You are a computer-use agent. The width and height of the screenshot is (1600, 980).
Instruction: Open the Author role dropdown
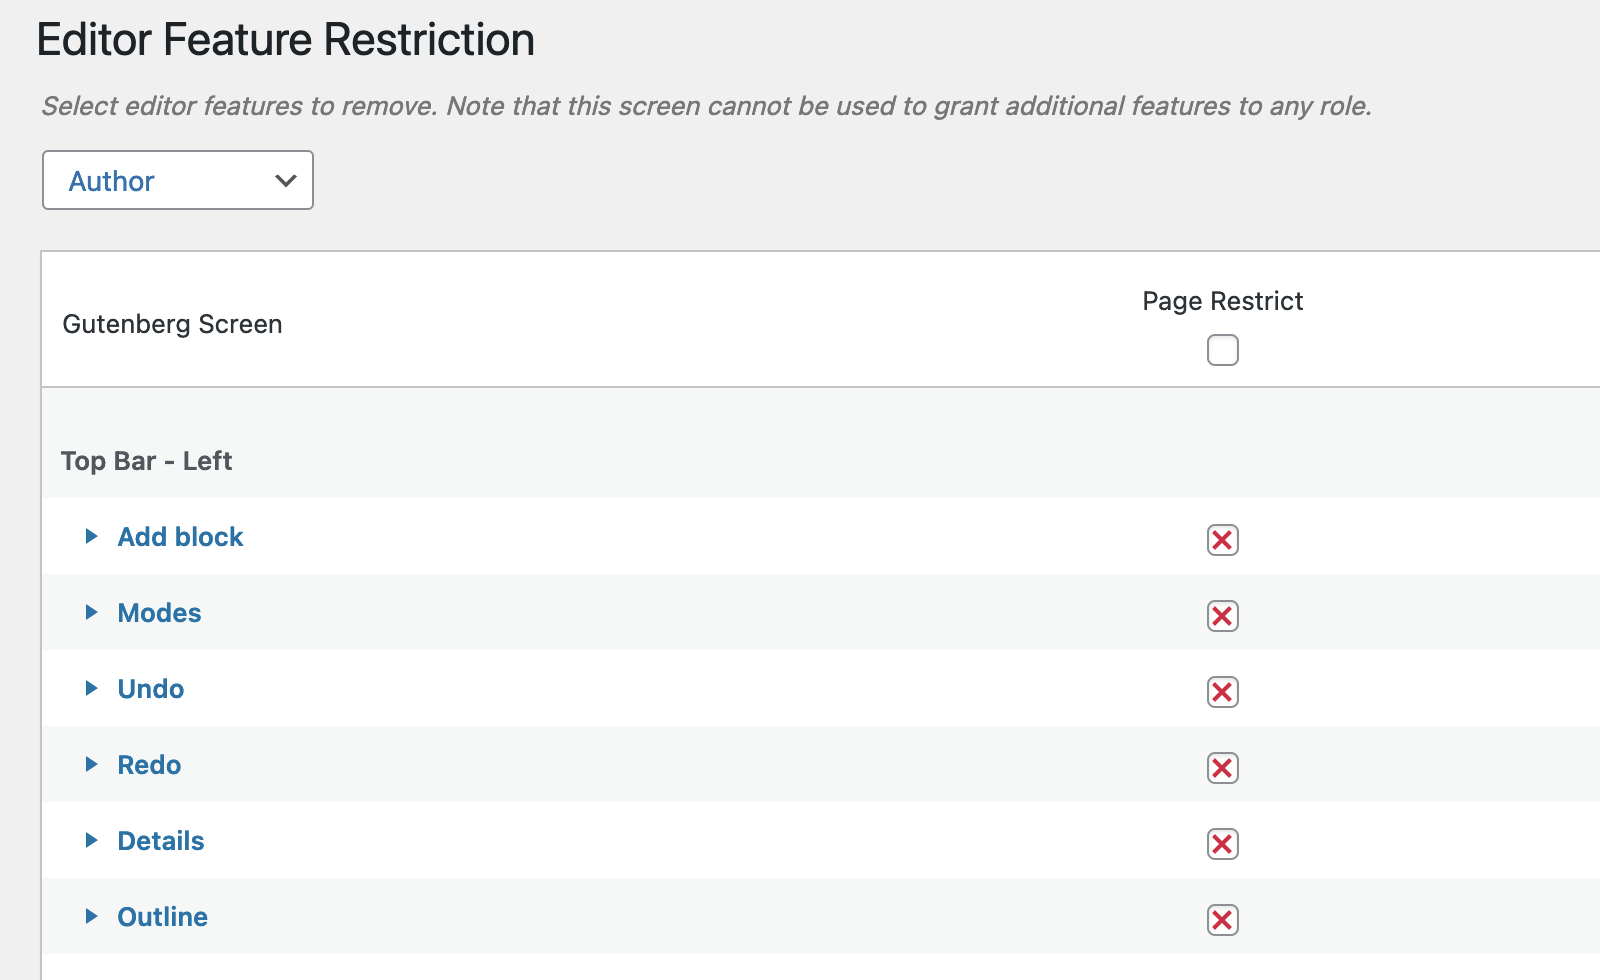178,180
